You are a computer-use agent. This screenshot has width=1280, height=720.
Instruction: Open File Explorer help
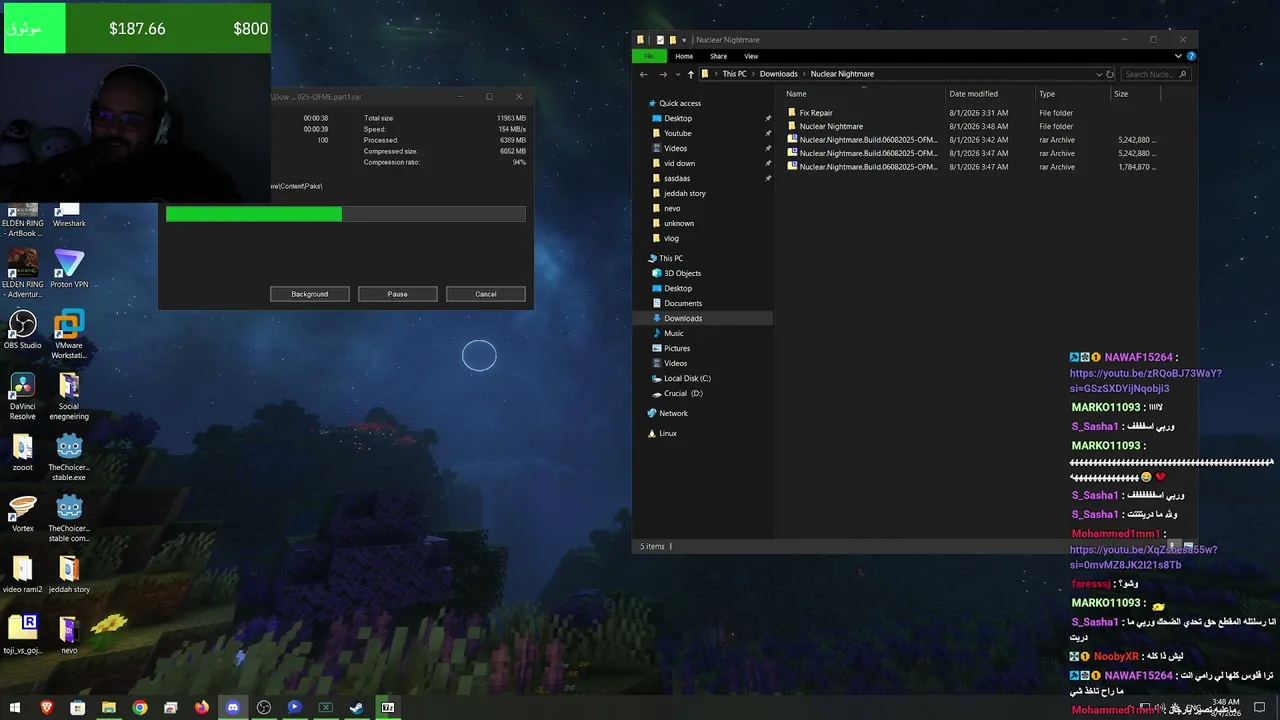coord(1191,56)
